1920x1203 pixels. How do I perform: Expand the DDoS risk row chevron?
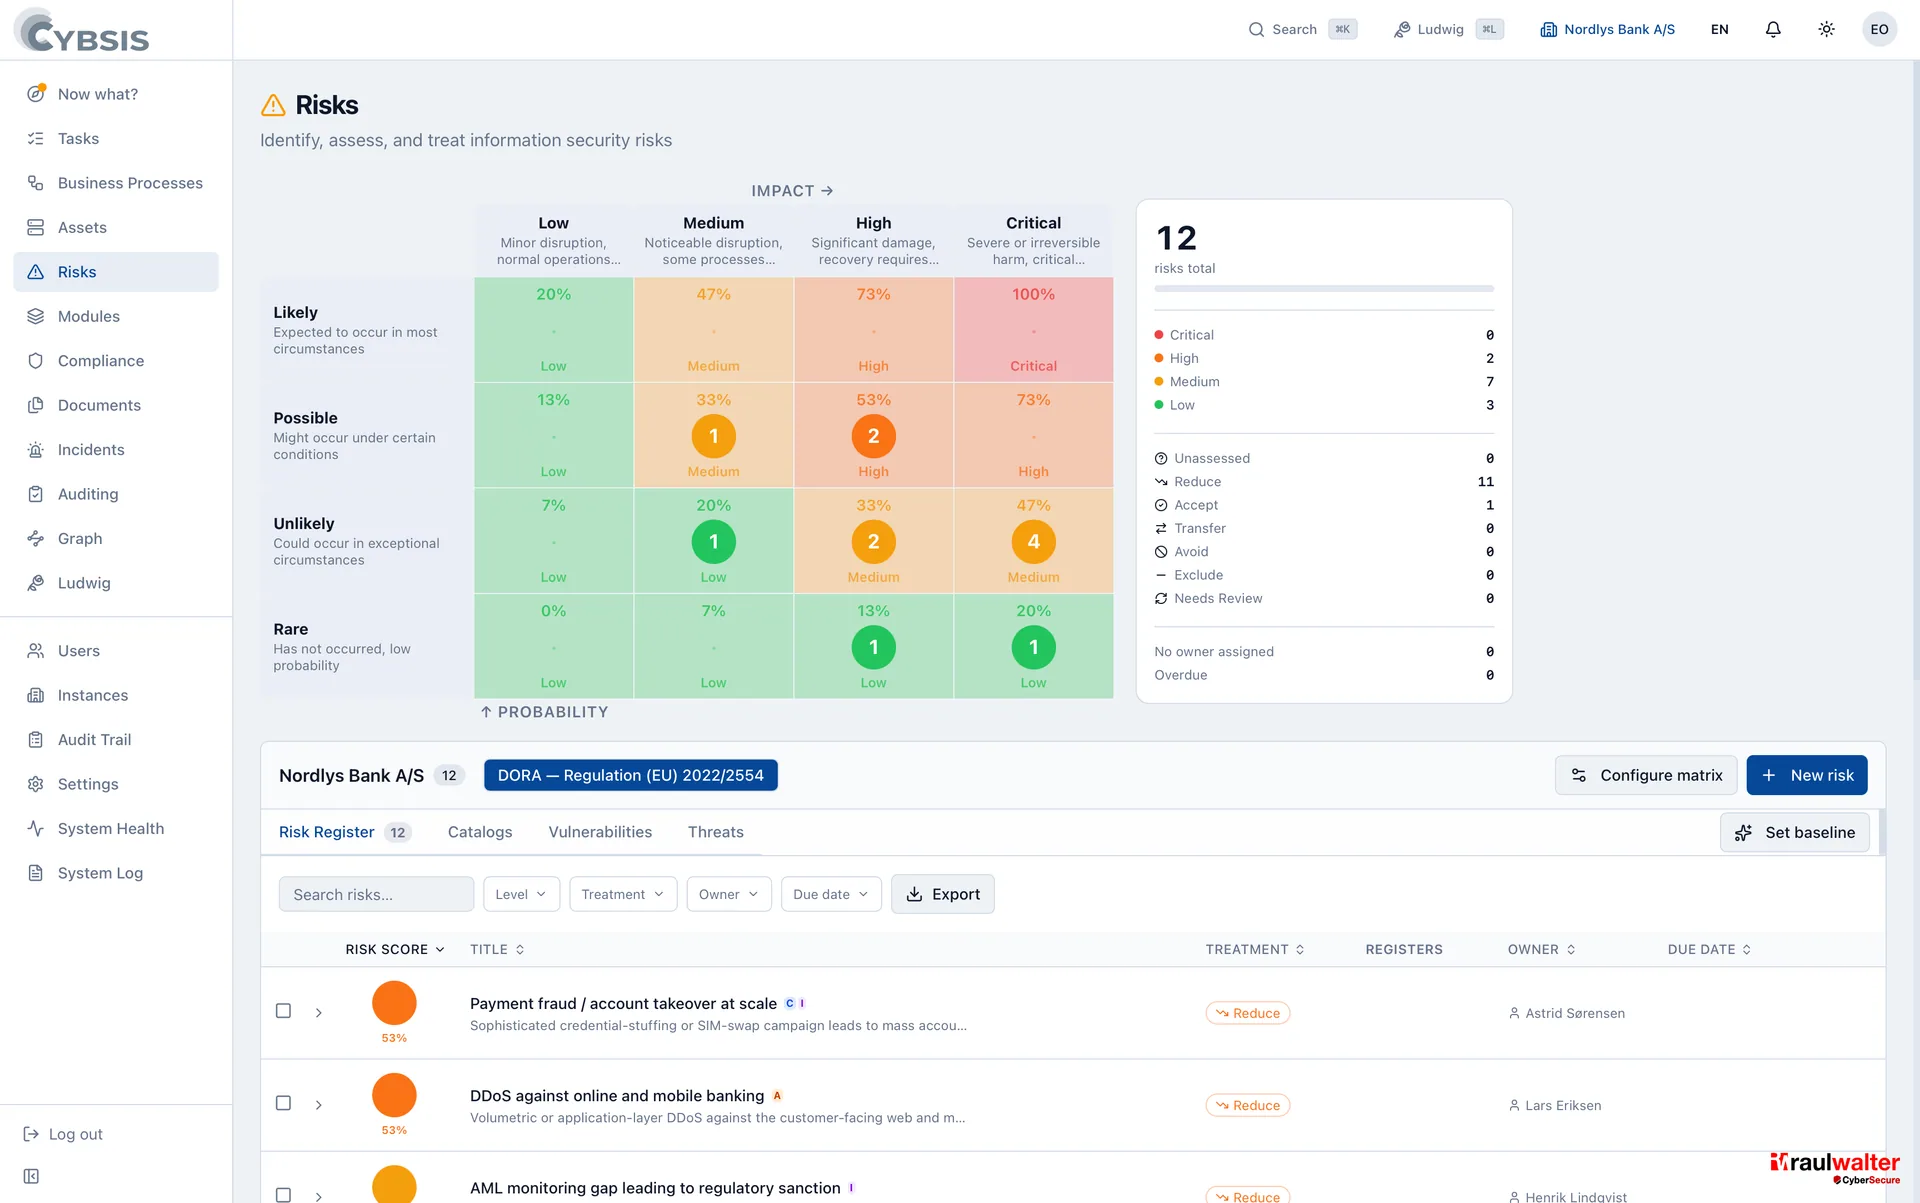pos(319,1105)
